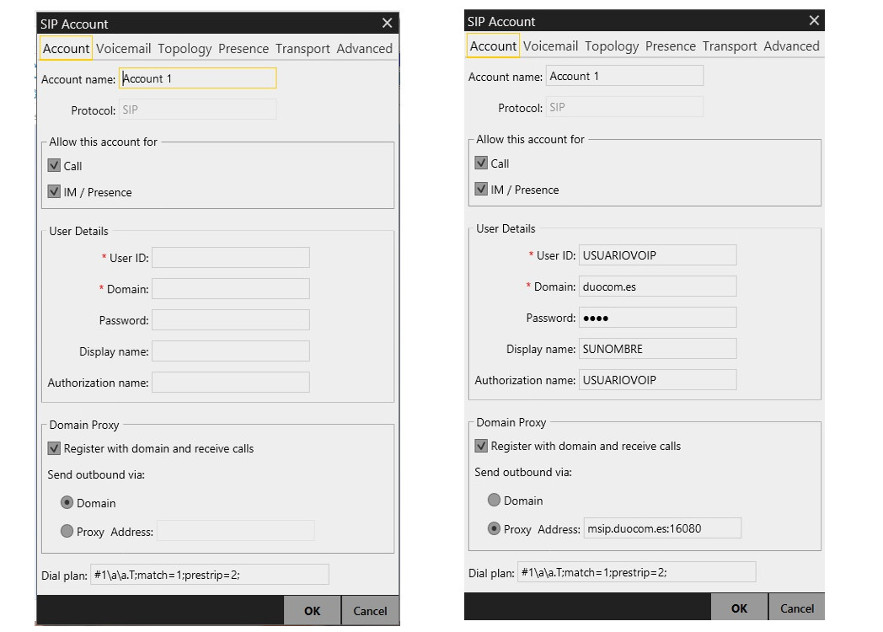Viewport: 883px width, 632px height.
Task: Open Voicemail tab in left dialog
Action: click(124, 48)
